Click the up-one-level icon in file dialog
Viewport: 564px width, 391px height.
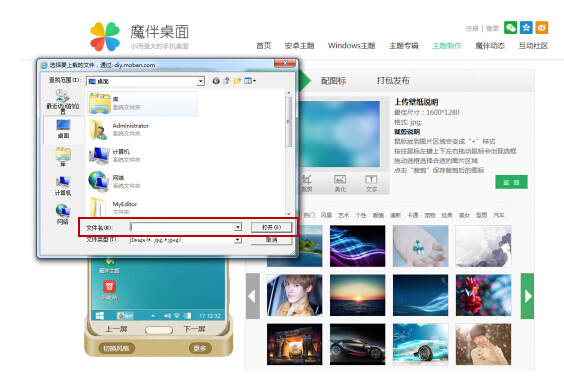[226, 81]
